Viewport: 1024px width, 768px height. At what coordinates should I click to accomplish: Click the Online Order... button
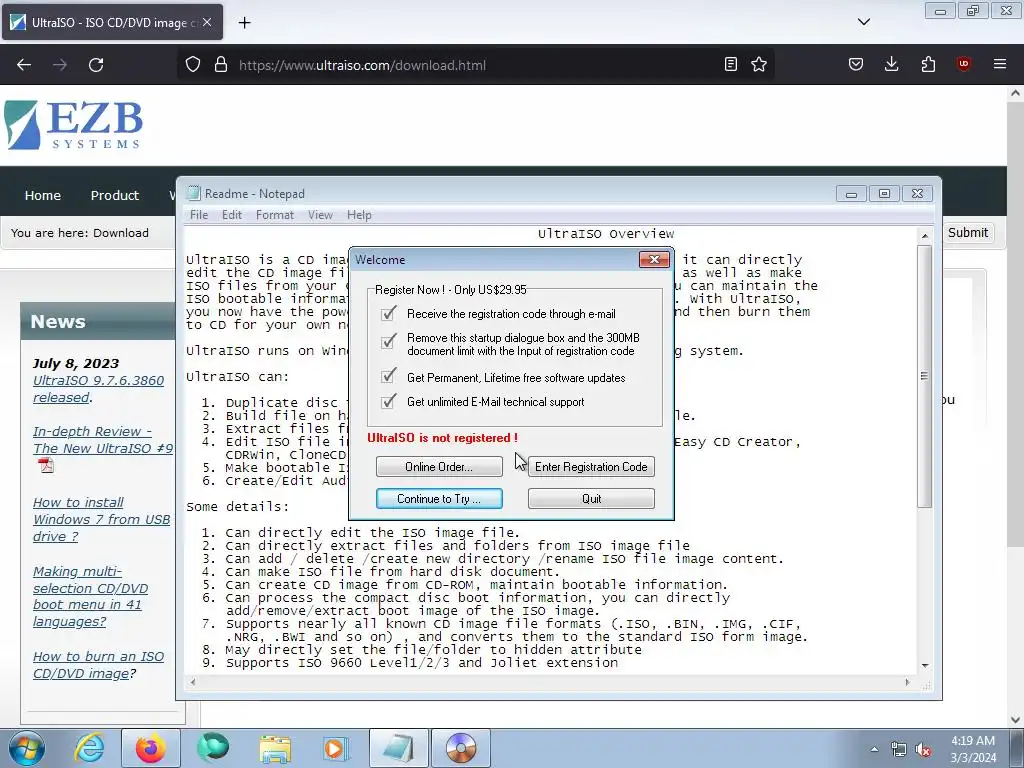[439, 466]
